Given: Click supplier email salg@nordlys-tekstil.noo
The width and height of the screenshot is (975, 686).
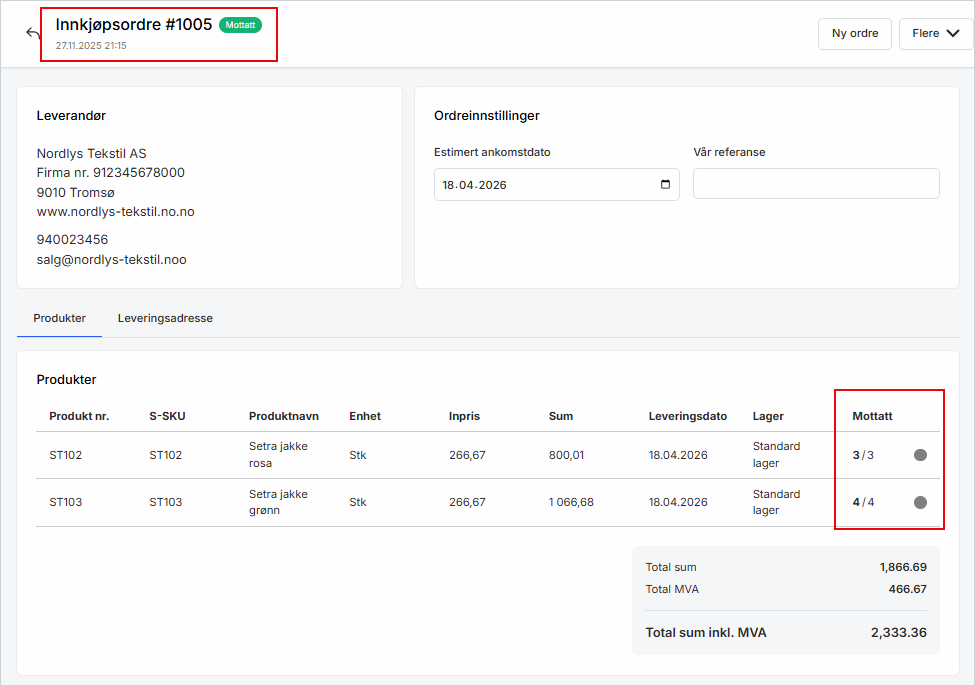Looking at the screenshot, I should (111, 259).
